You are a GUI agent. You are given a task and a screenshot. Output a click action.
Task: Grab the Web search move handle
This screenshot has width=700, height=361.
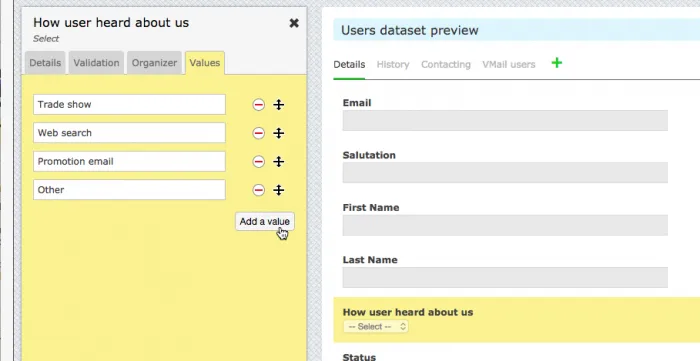pos(279,133)
